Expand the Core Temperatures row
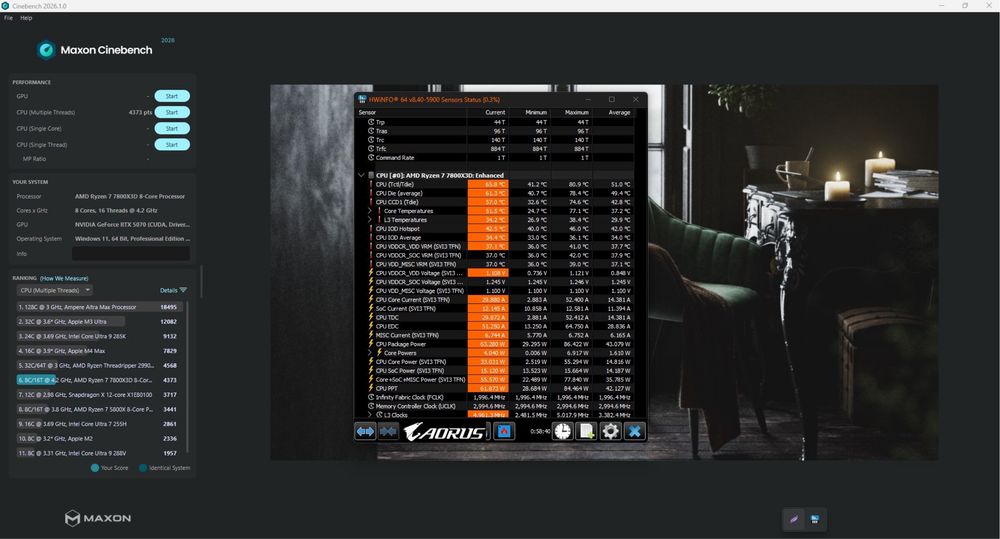 (370, 210)
